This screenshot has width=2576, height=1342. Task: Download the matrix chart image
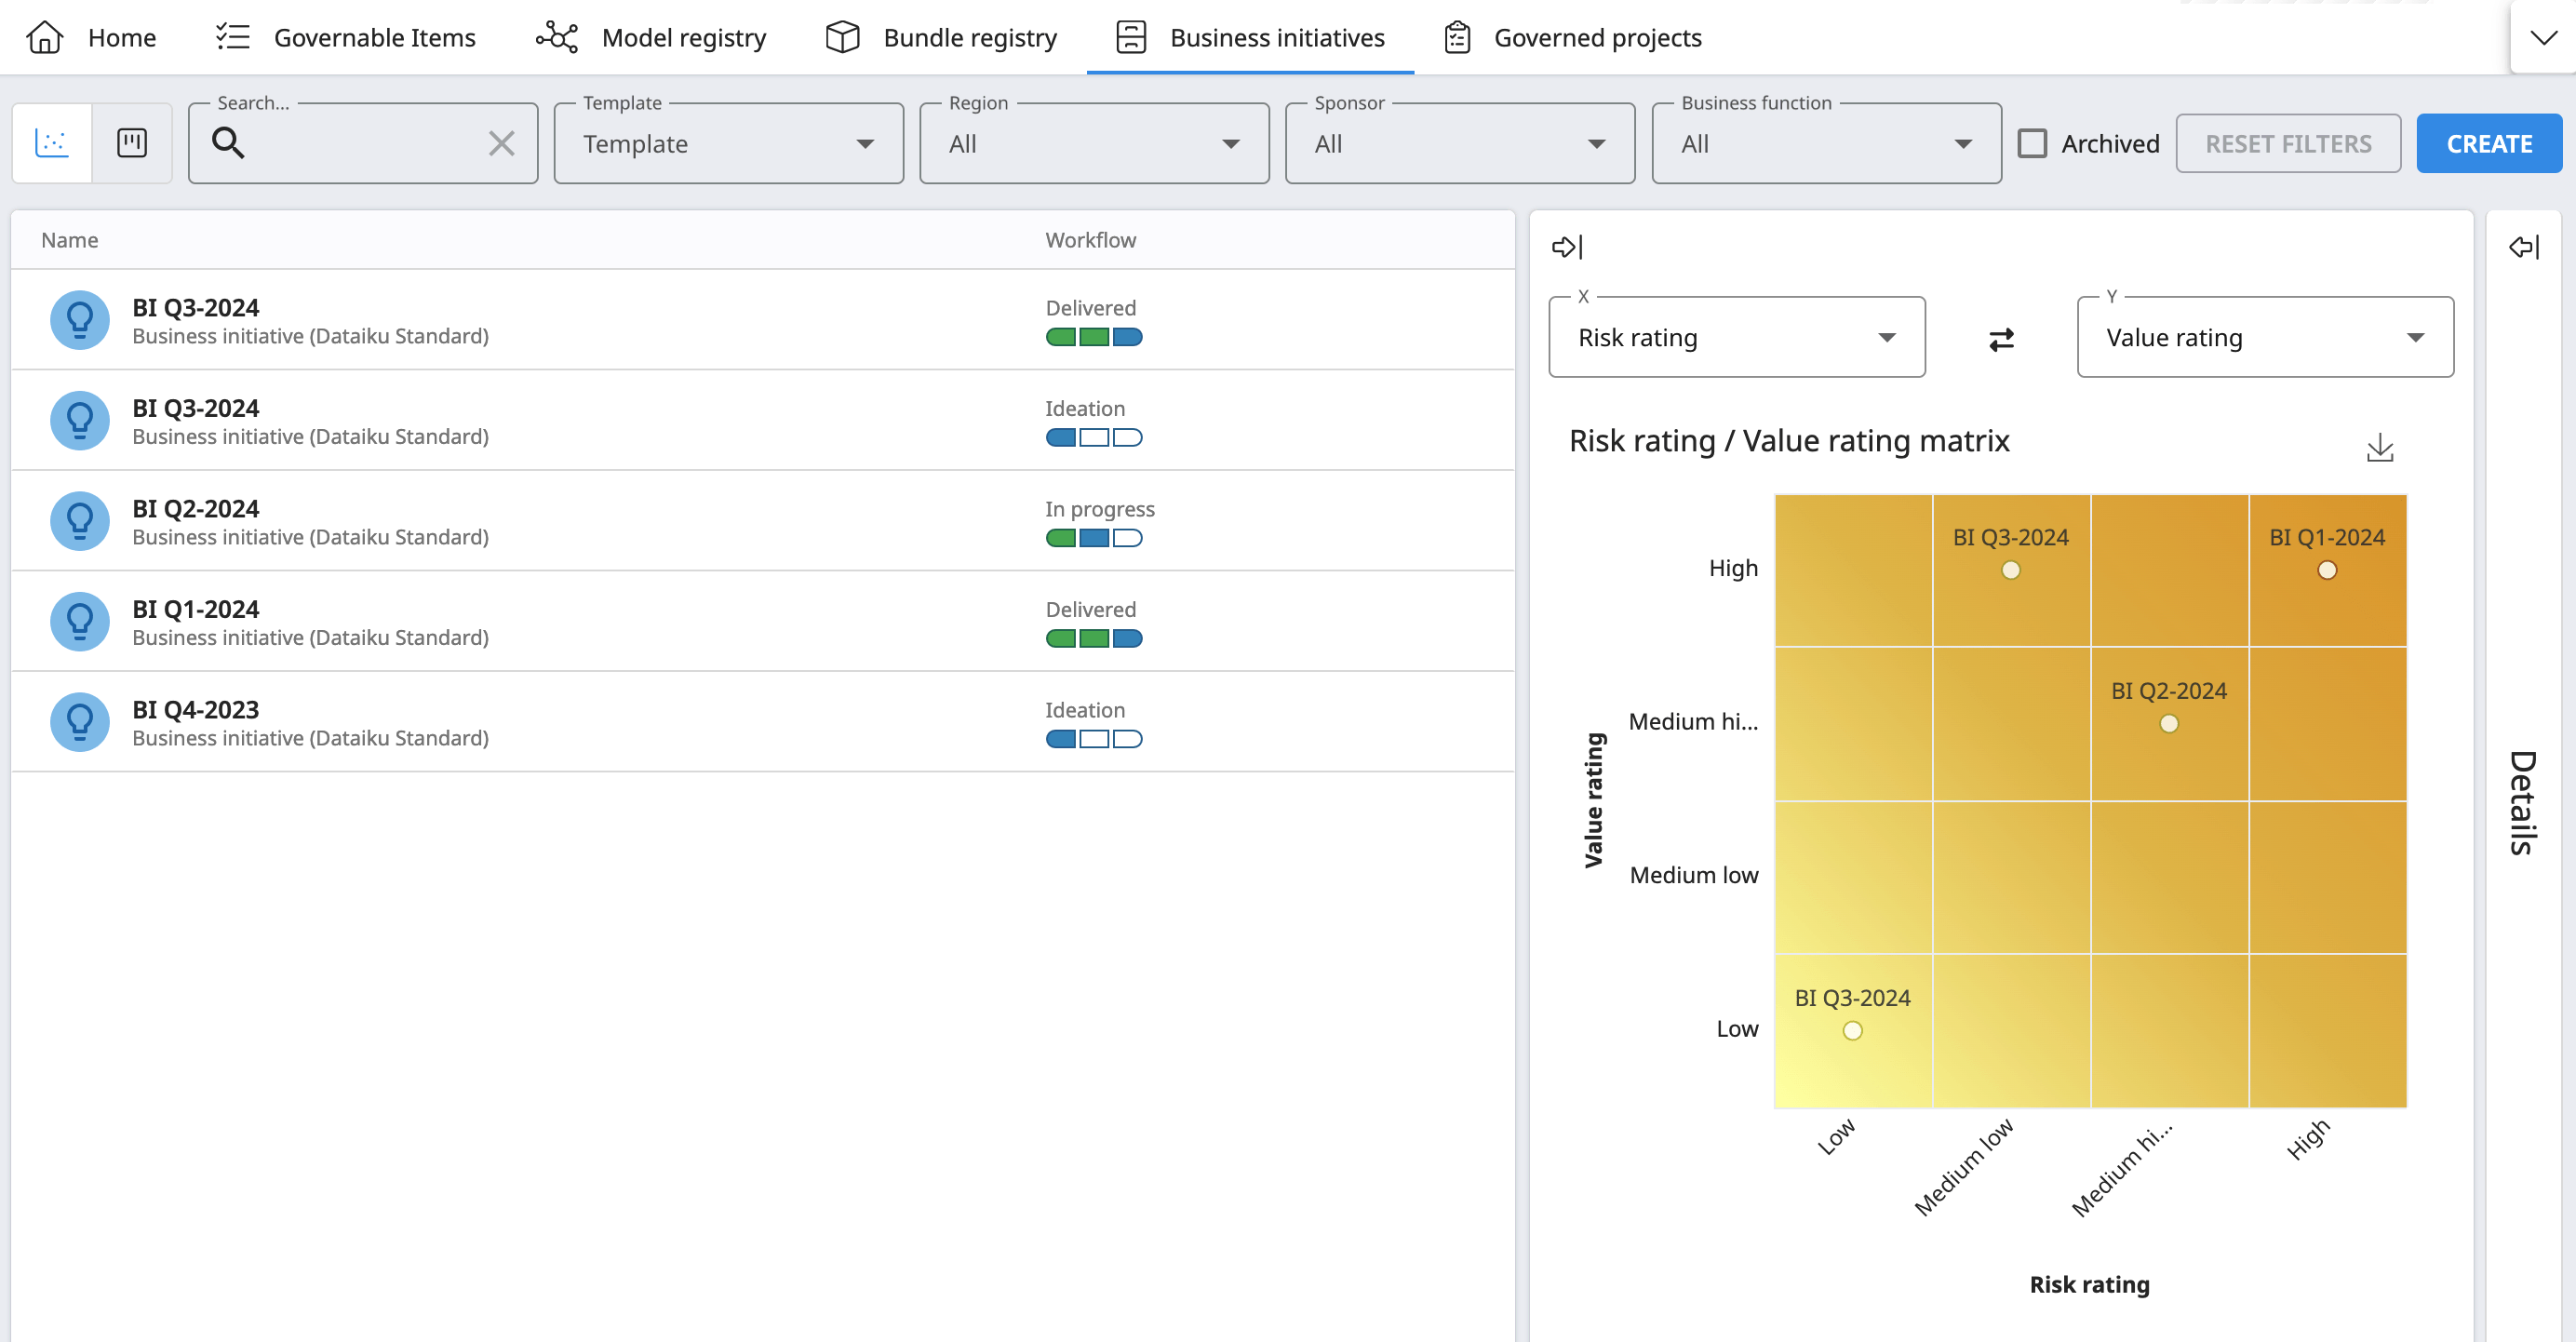(2380, 447)
